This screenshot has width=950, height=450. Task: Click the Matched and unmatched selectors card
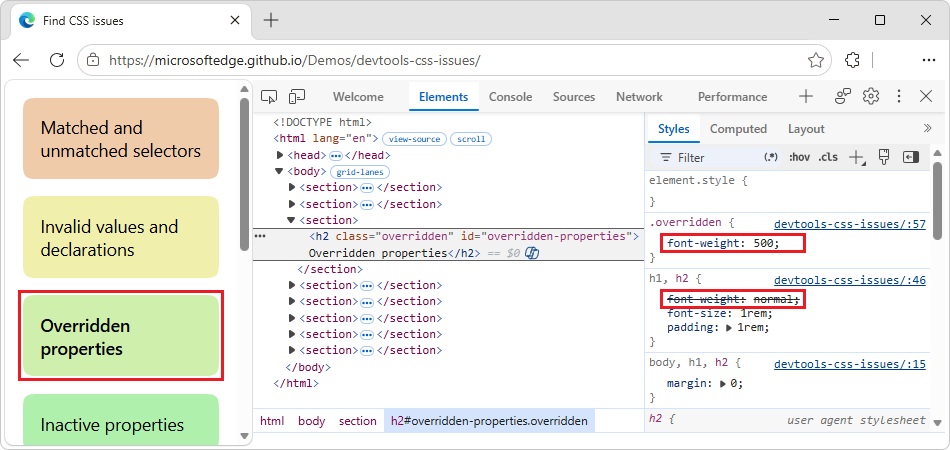(121, 139)
